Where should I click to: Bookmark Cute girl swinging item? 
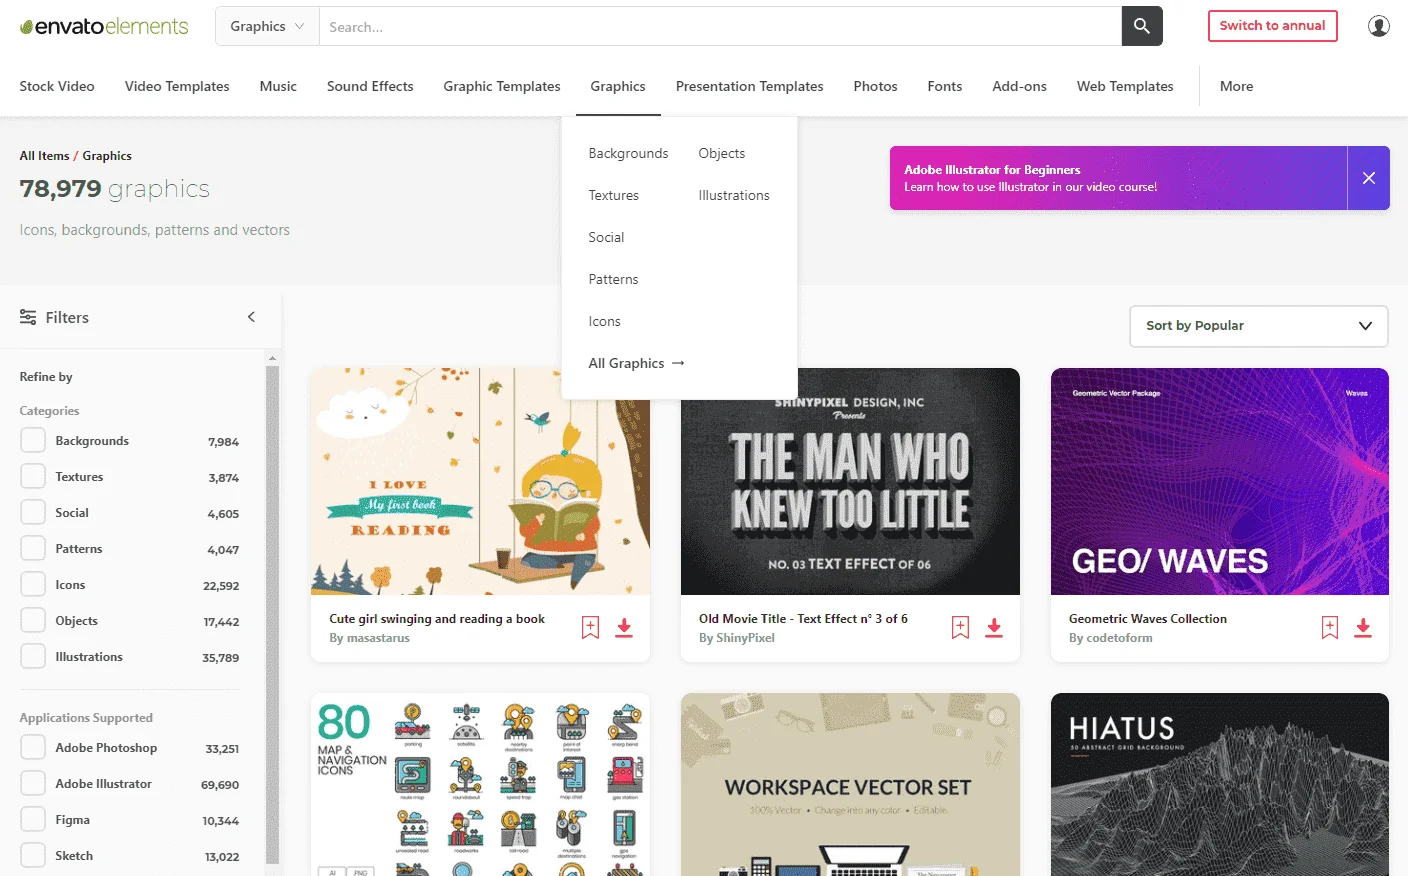tap(591, 627)
